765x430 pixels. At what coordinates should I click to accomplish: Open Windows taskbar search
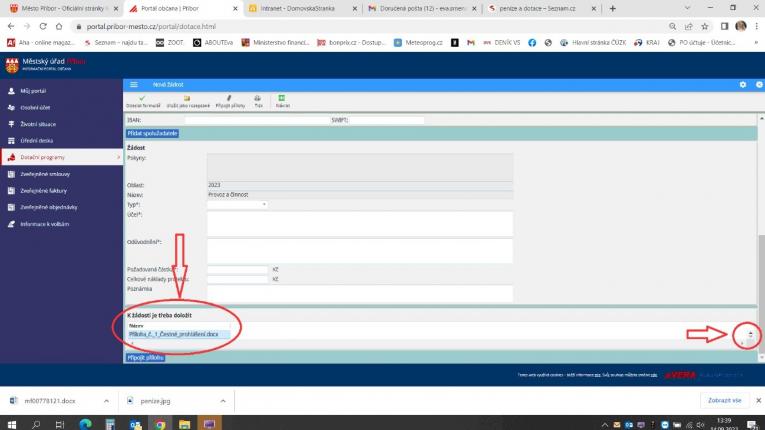click(x=36, y=424)
